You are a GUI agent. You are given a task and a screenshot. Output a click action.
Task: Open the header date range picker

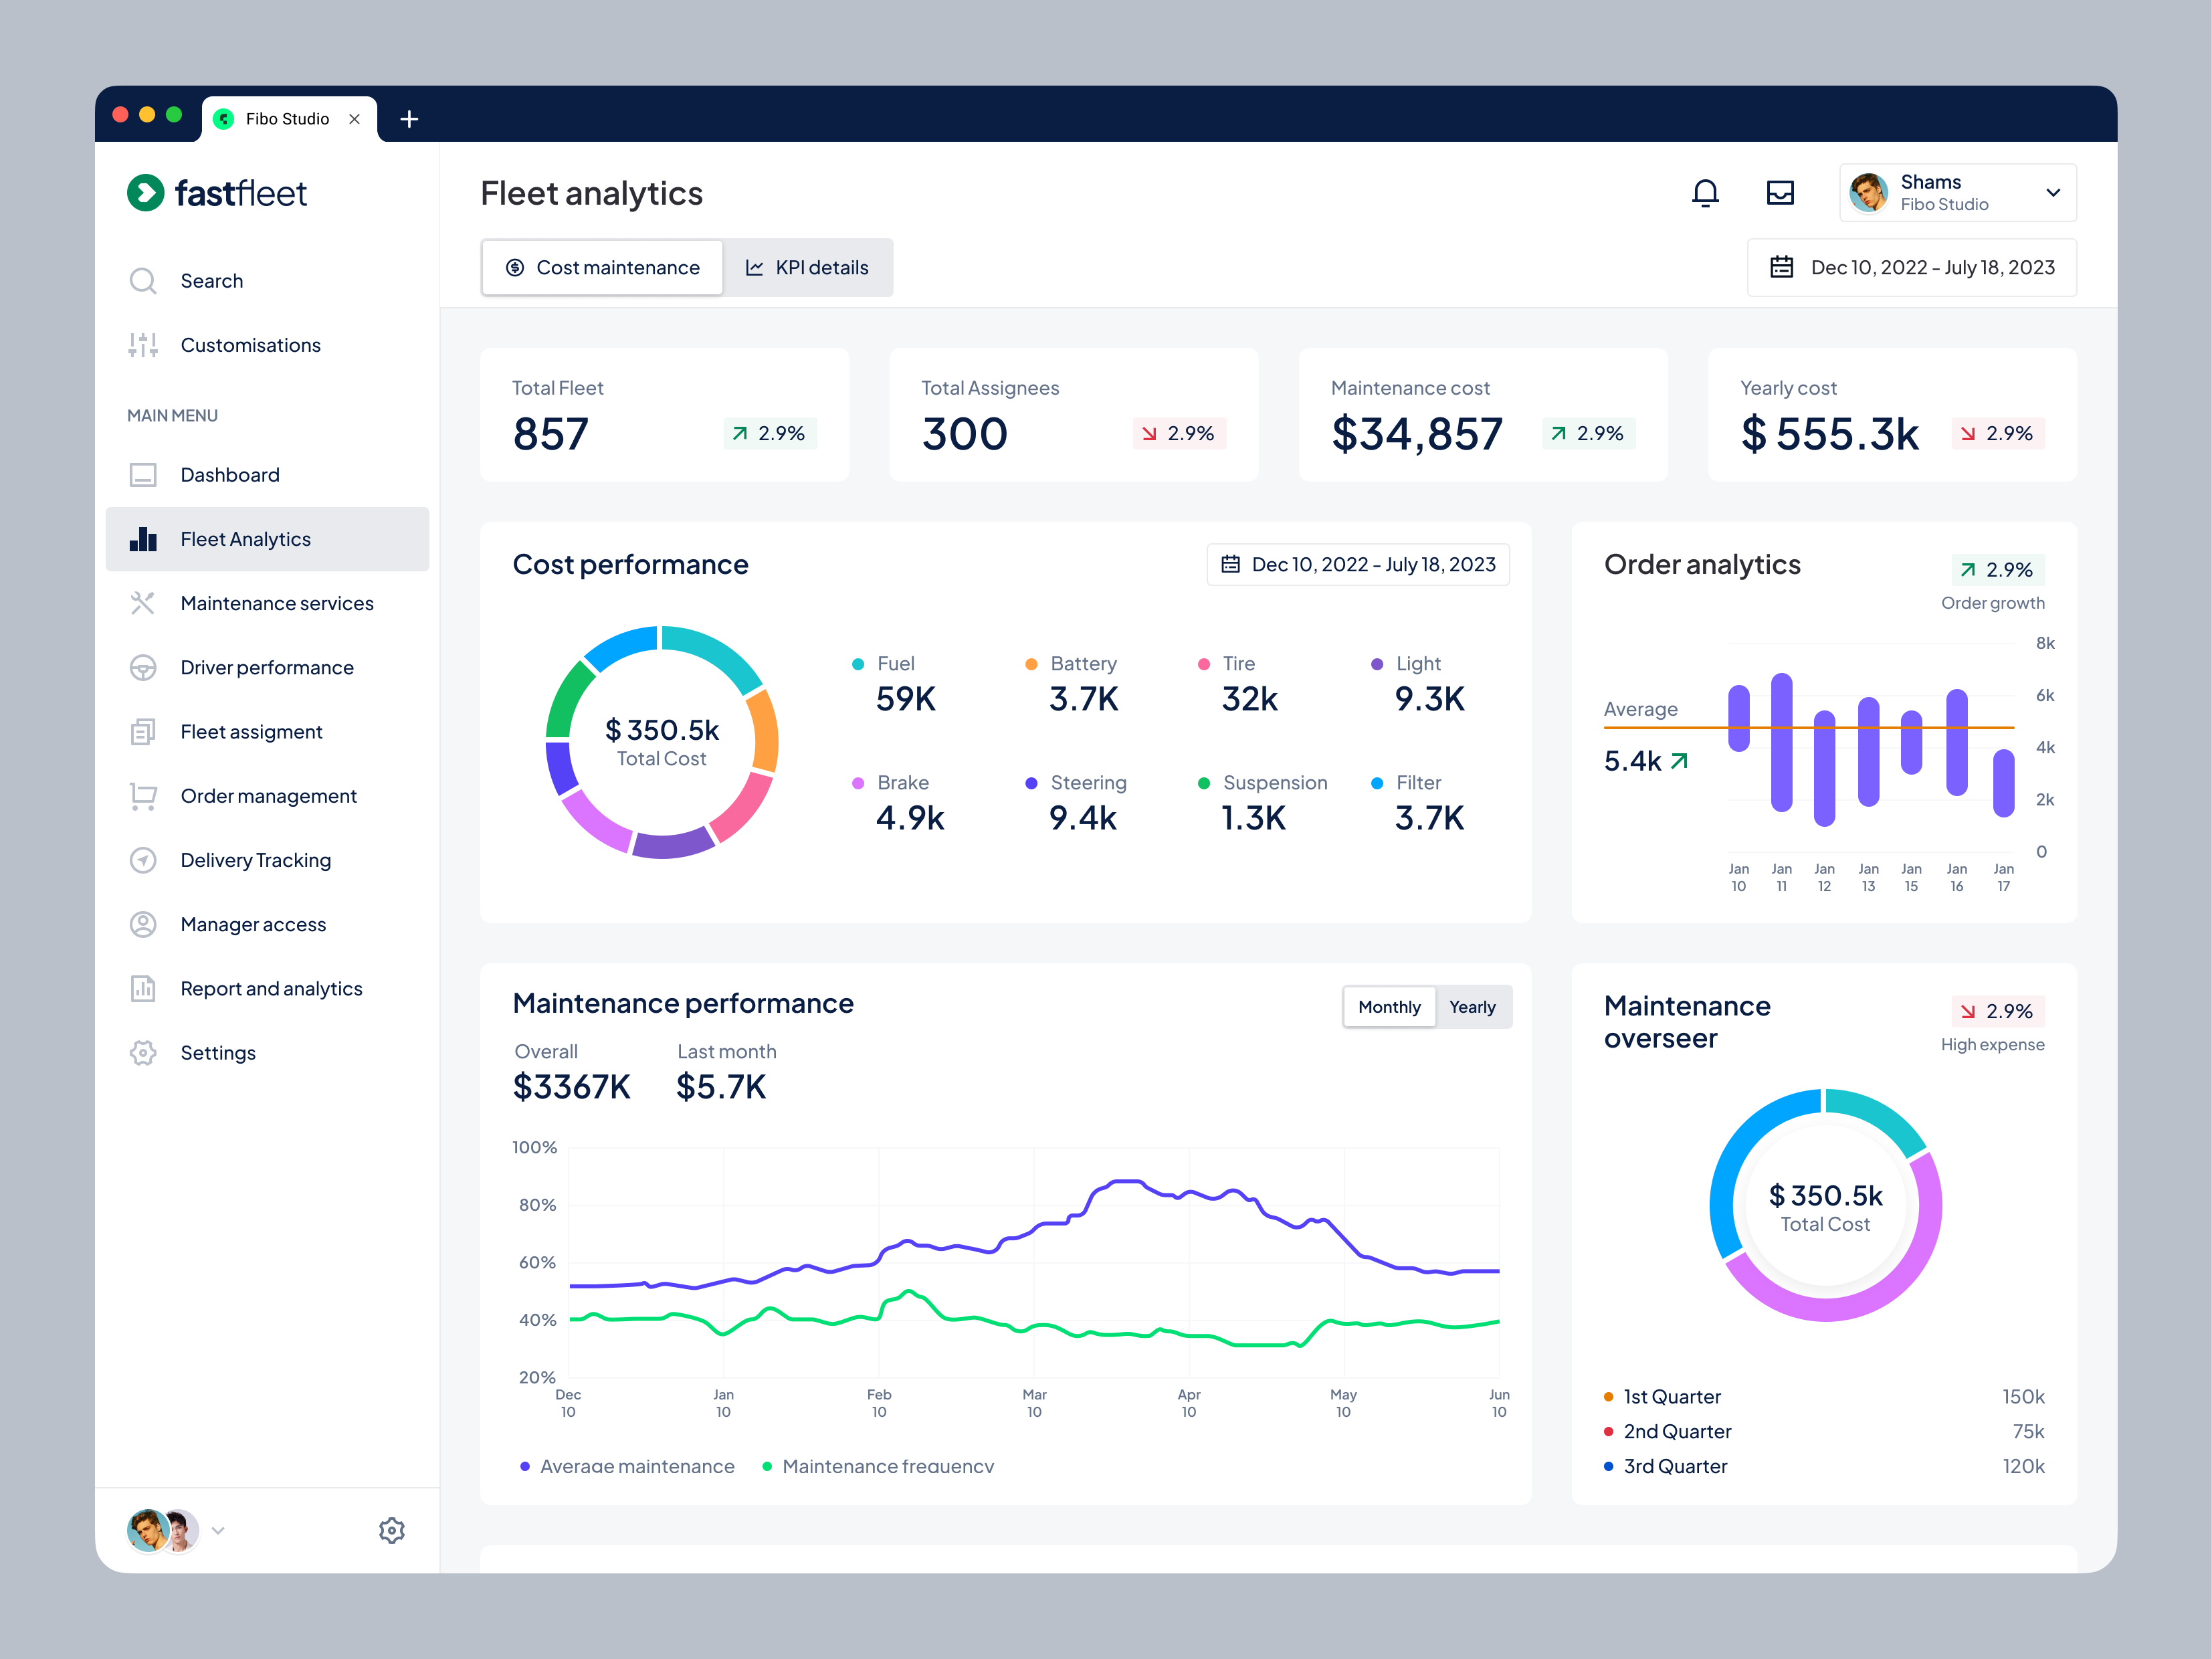[1911, 268]
